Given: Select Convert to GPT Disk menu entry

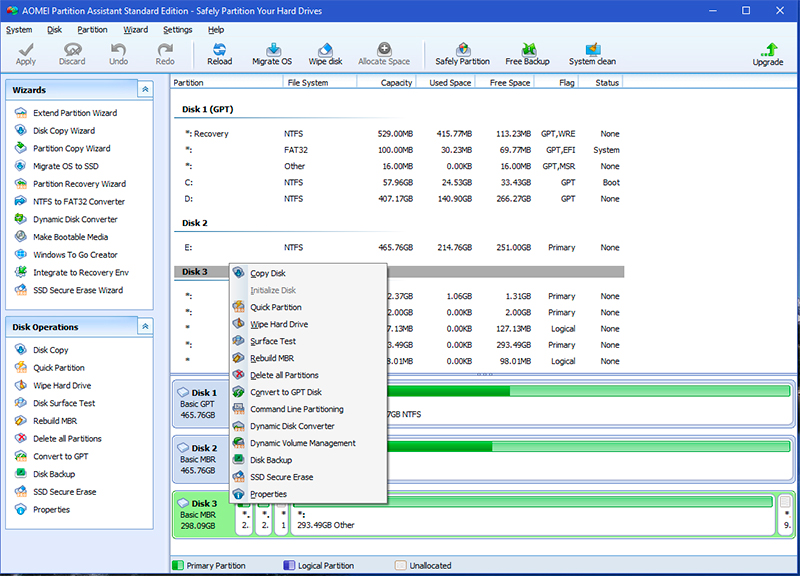Looking at the screenshot, I should 308,392.
